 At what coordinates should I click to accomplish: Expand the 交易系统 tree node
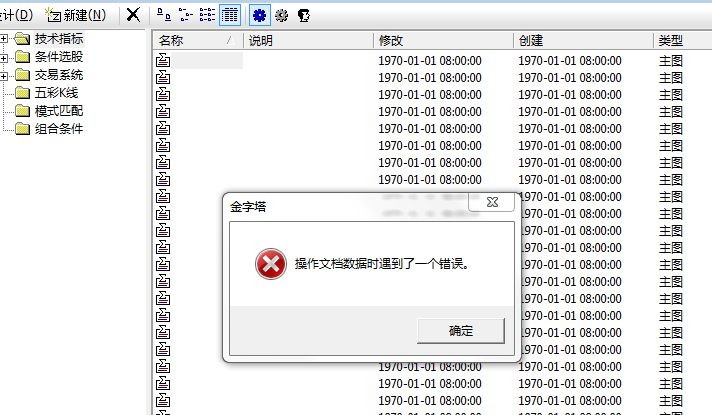click(x=4, y=76)
